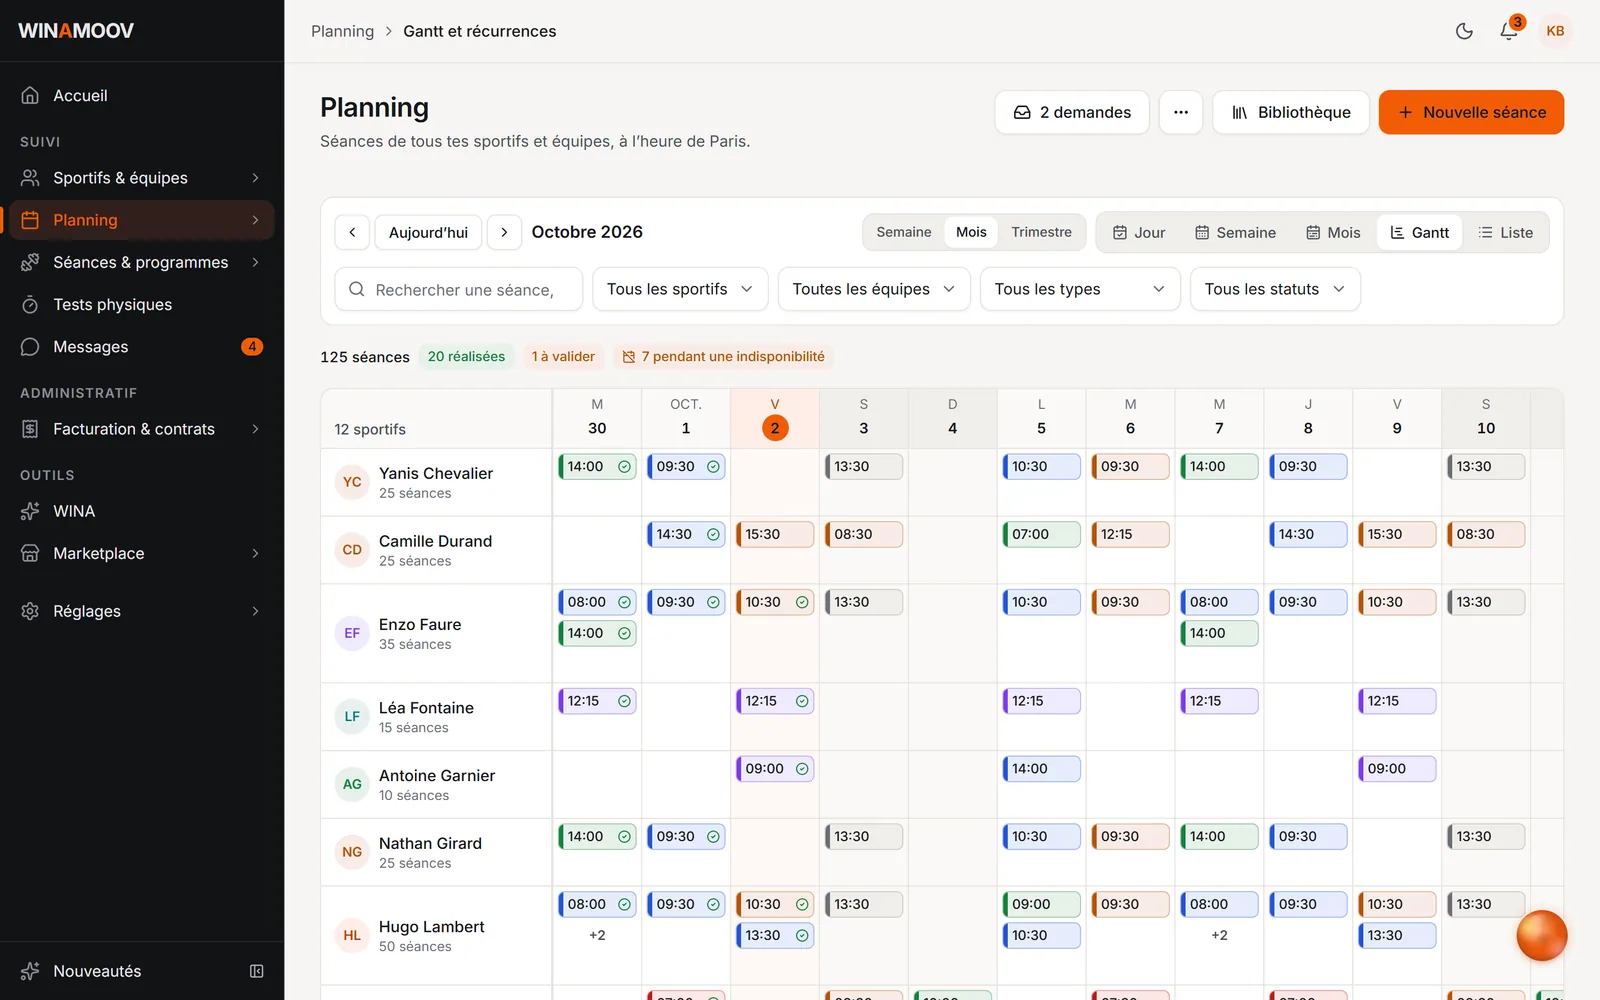Click the orange floating assistant orb

(1541, 936)
